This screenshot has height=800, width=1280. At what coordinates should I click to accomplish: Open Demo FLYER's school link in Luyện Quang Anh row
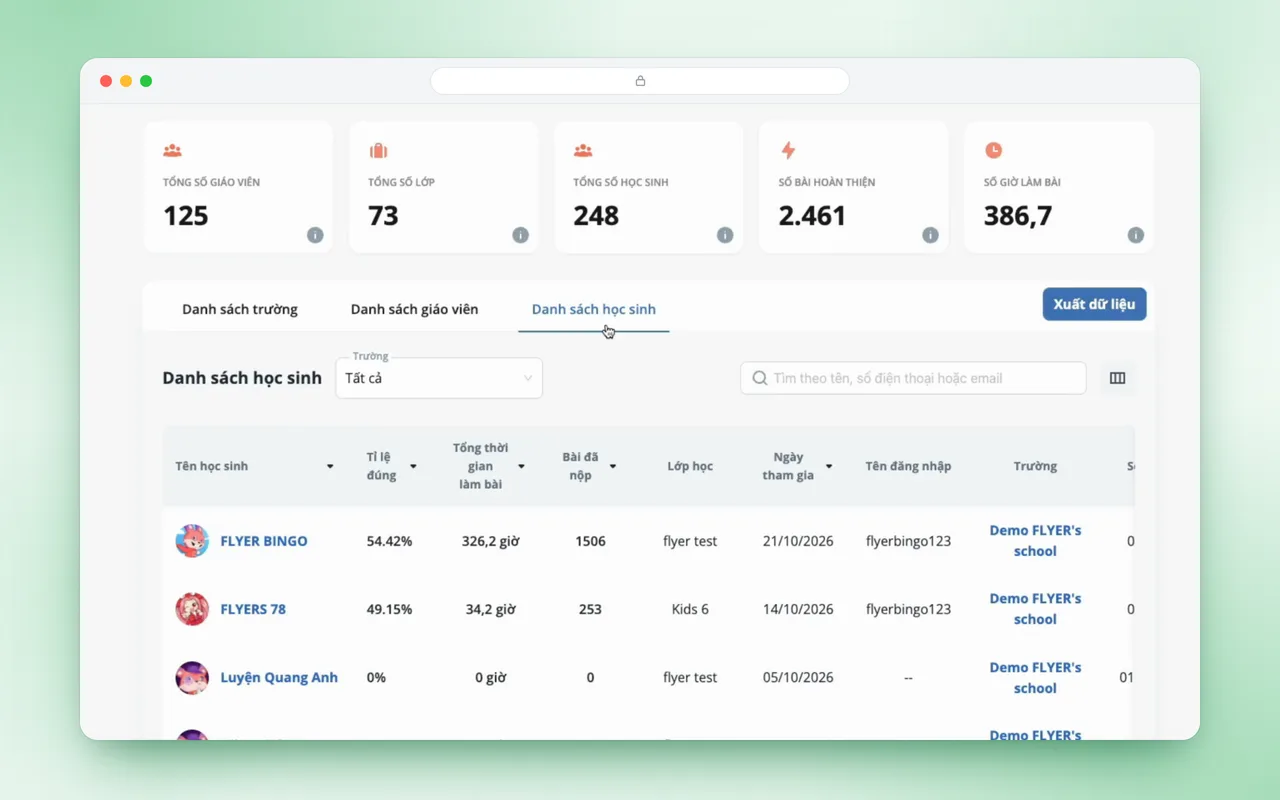tap(1035, 678)
